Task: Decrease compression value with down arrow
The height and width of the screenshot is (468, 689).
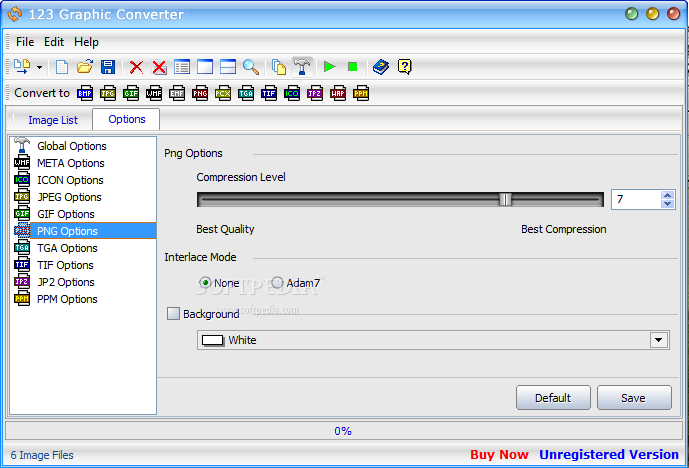Action: (667, 204)
